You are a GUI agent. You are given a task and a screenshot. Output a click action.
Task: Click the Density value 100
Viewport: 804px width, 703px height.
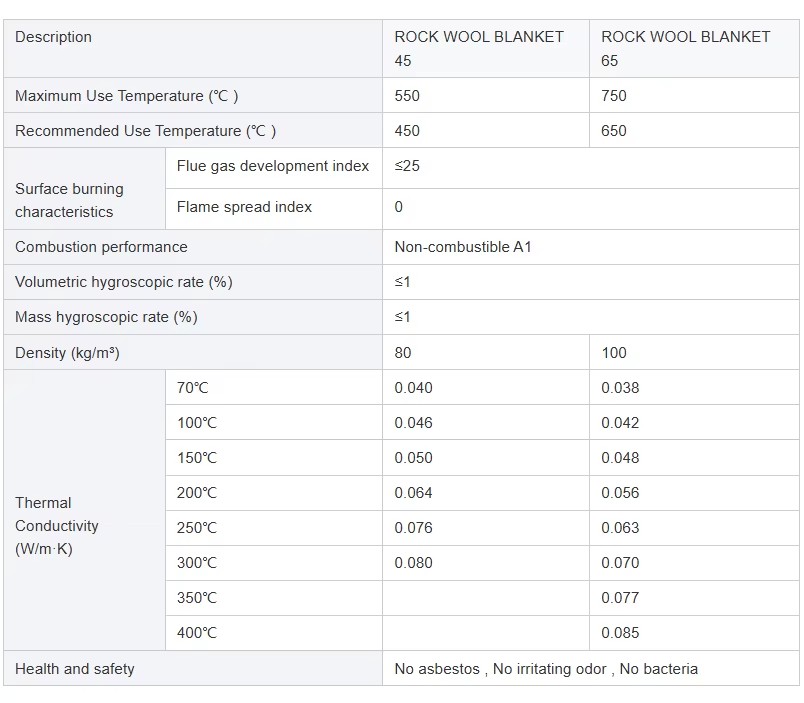(x=614, y=353)
